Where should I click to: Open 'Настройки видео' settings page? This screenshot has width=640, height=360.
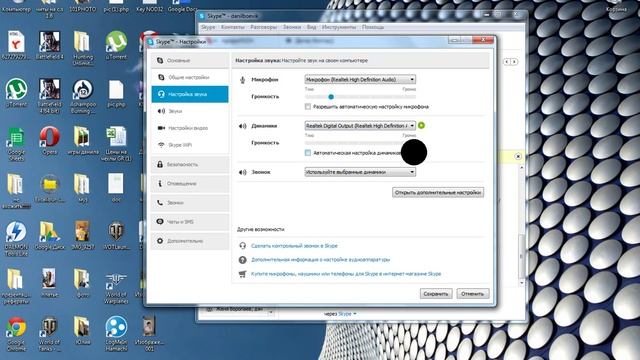click(x=190, y=128)
